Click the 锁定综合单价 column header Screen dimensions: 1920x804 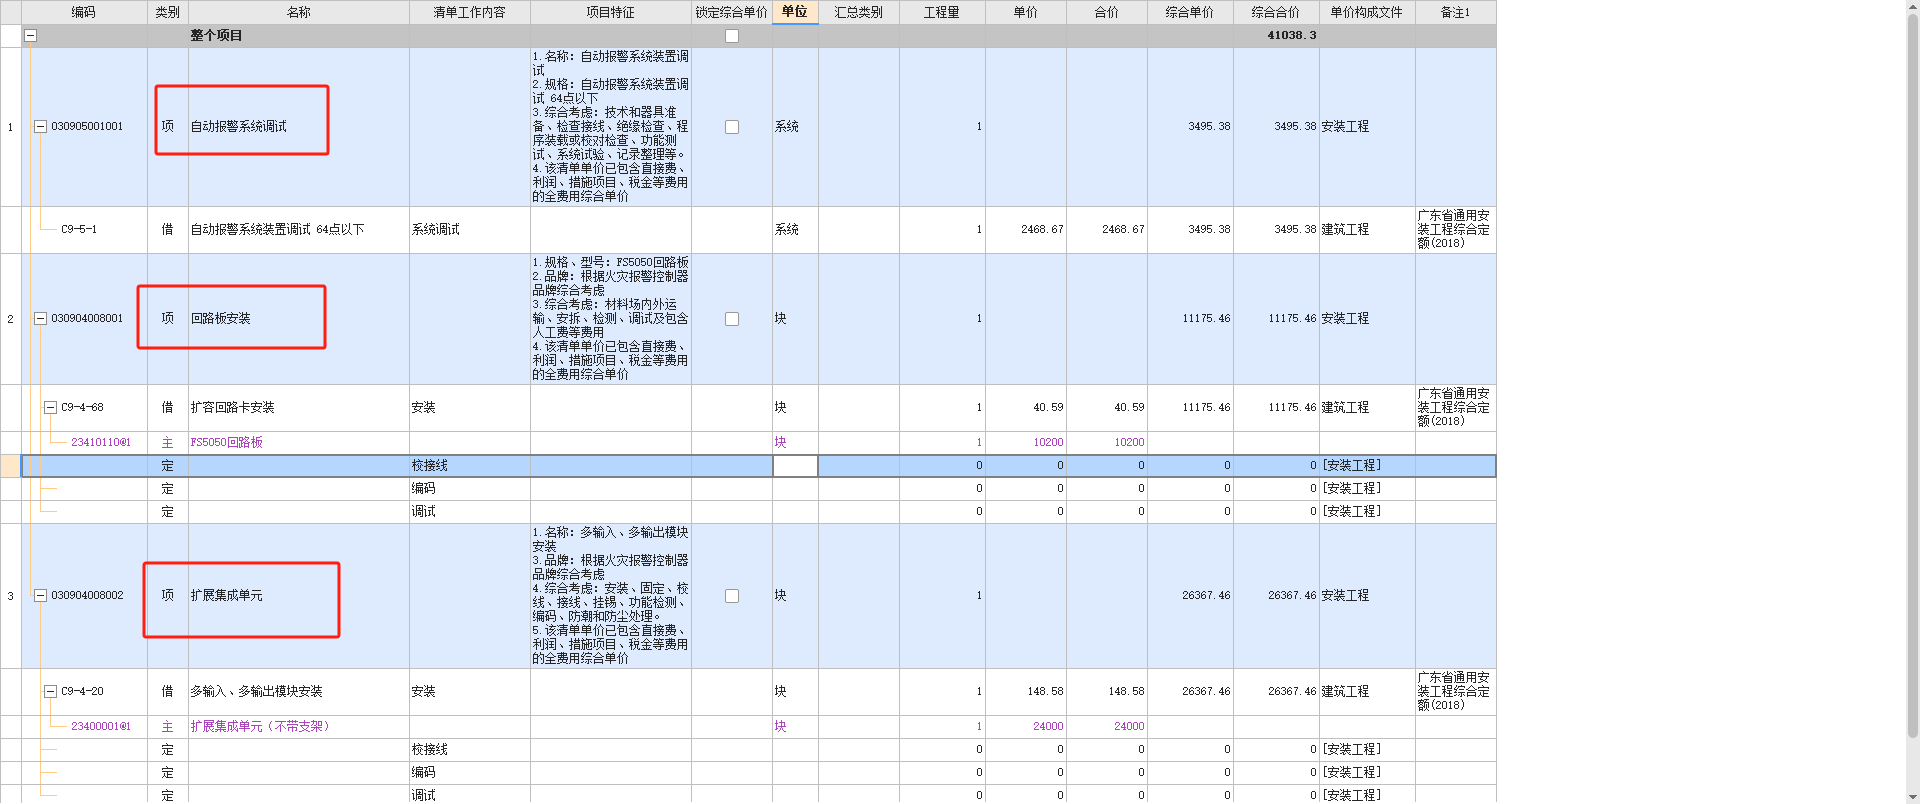pyautogui.click(x=732, y=12)
